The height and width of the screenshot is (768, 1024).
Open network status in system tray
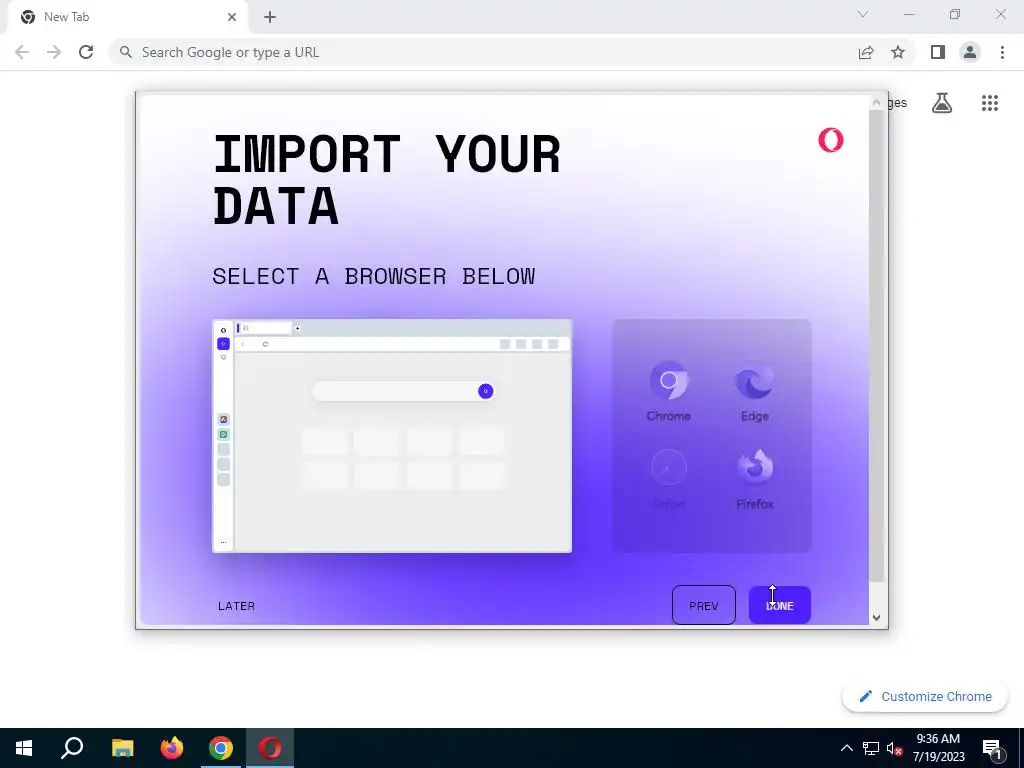[x=871, y=748]
